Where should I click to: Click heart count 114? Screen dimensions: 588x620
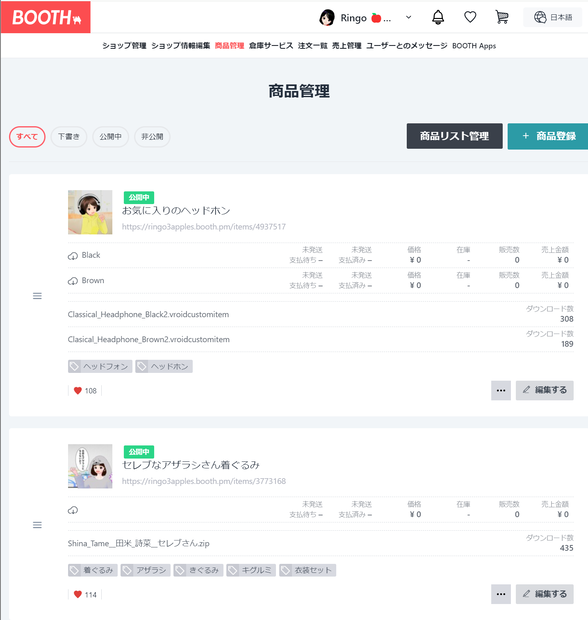(x=85, y=595)
